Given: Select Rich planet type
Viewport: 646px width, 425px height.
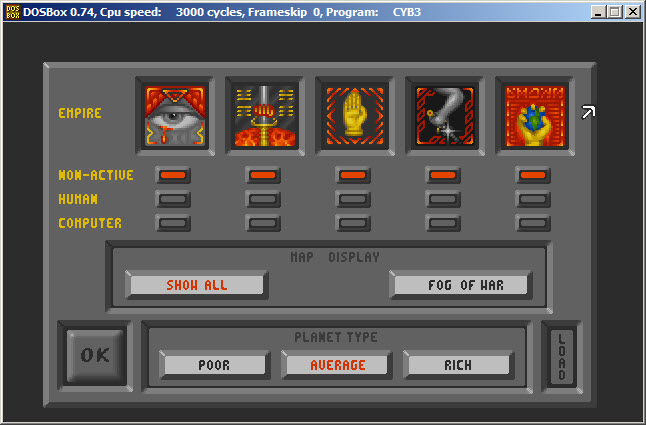Looking at the screenshot, I should click(458, 365).
